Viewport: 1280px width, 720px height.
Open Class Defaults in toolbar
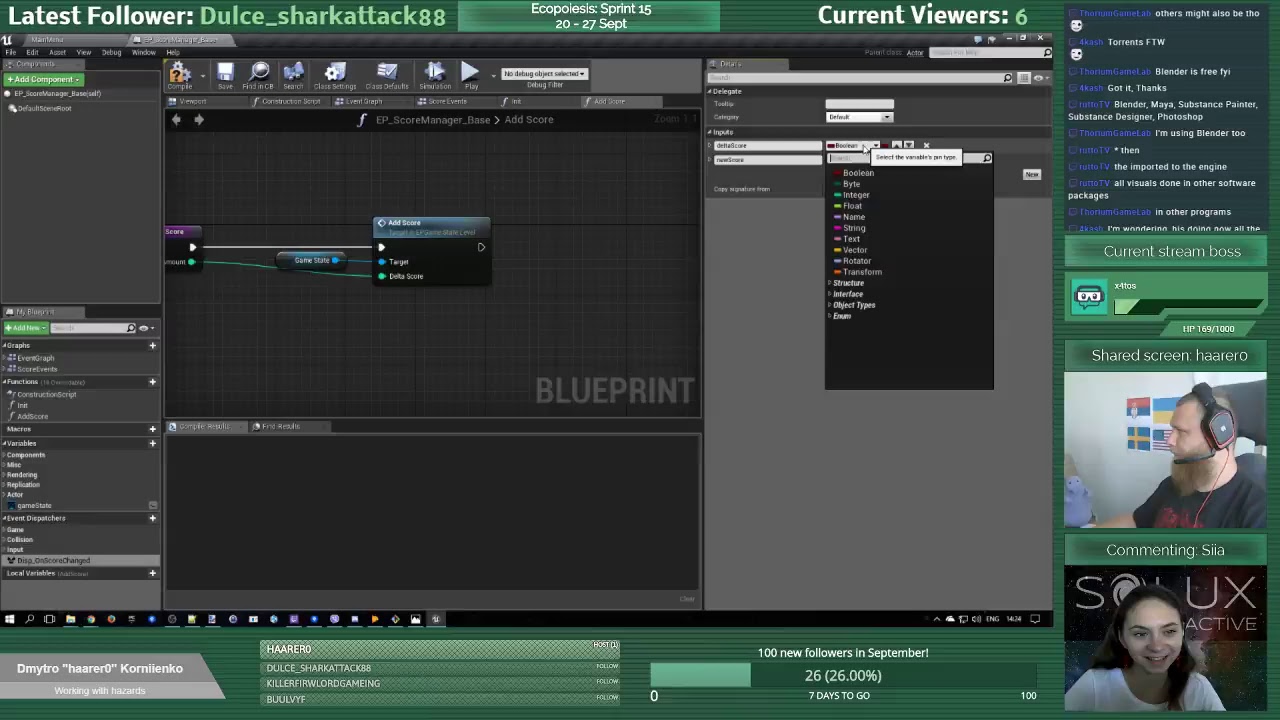tap(387, 74)
